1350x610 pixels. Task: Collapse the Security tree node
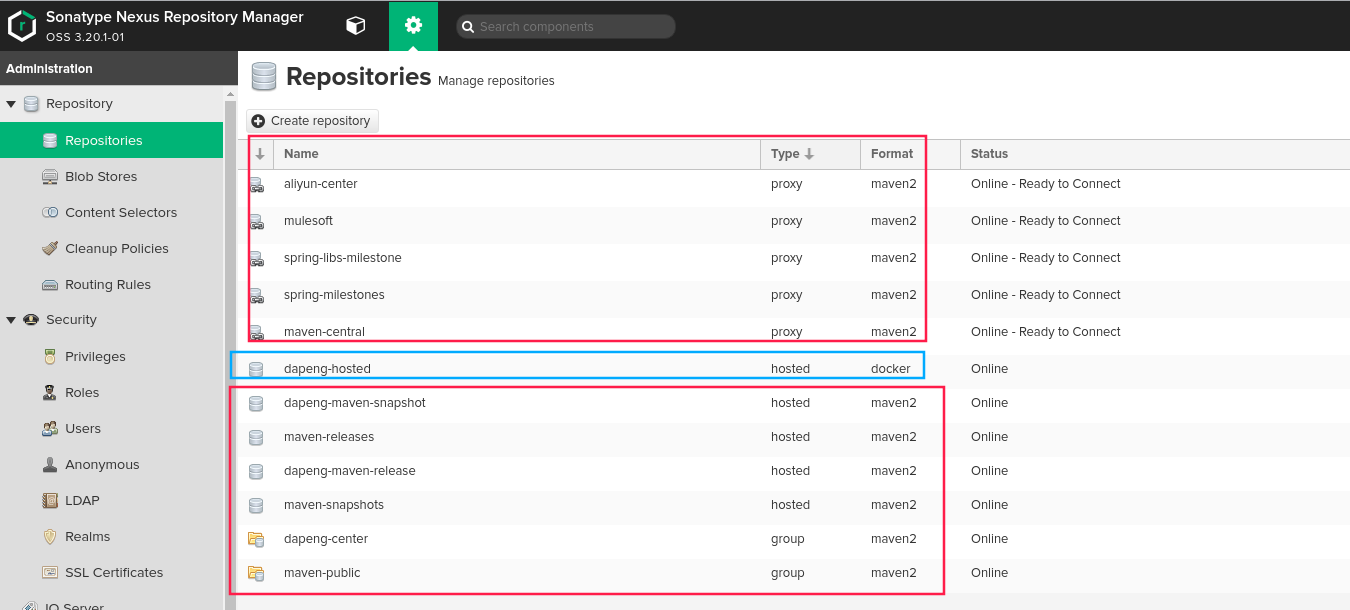11,320
